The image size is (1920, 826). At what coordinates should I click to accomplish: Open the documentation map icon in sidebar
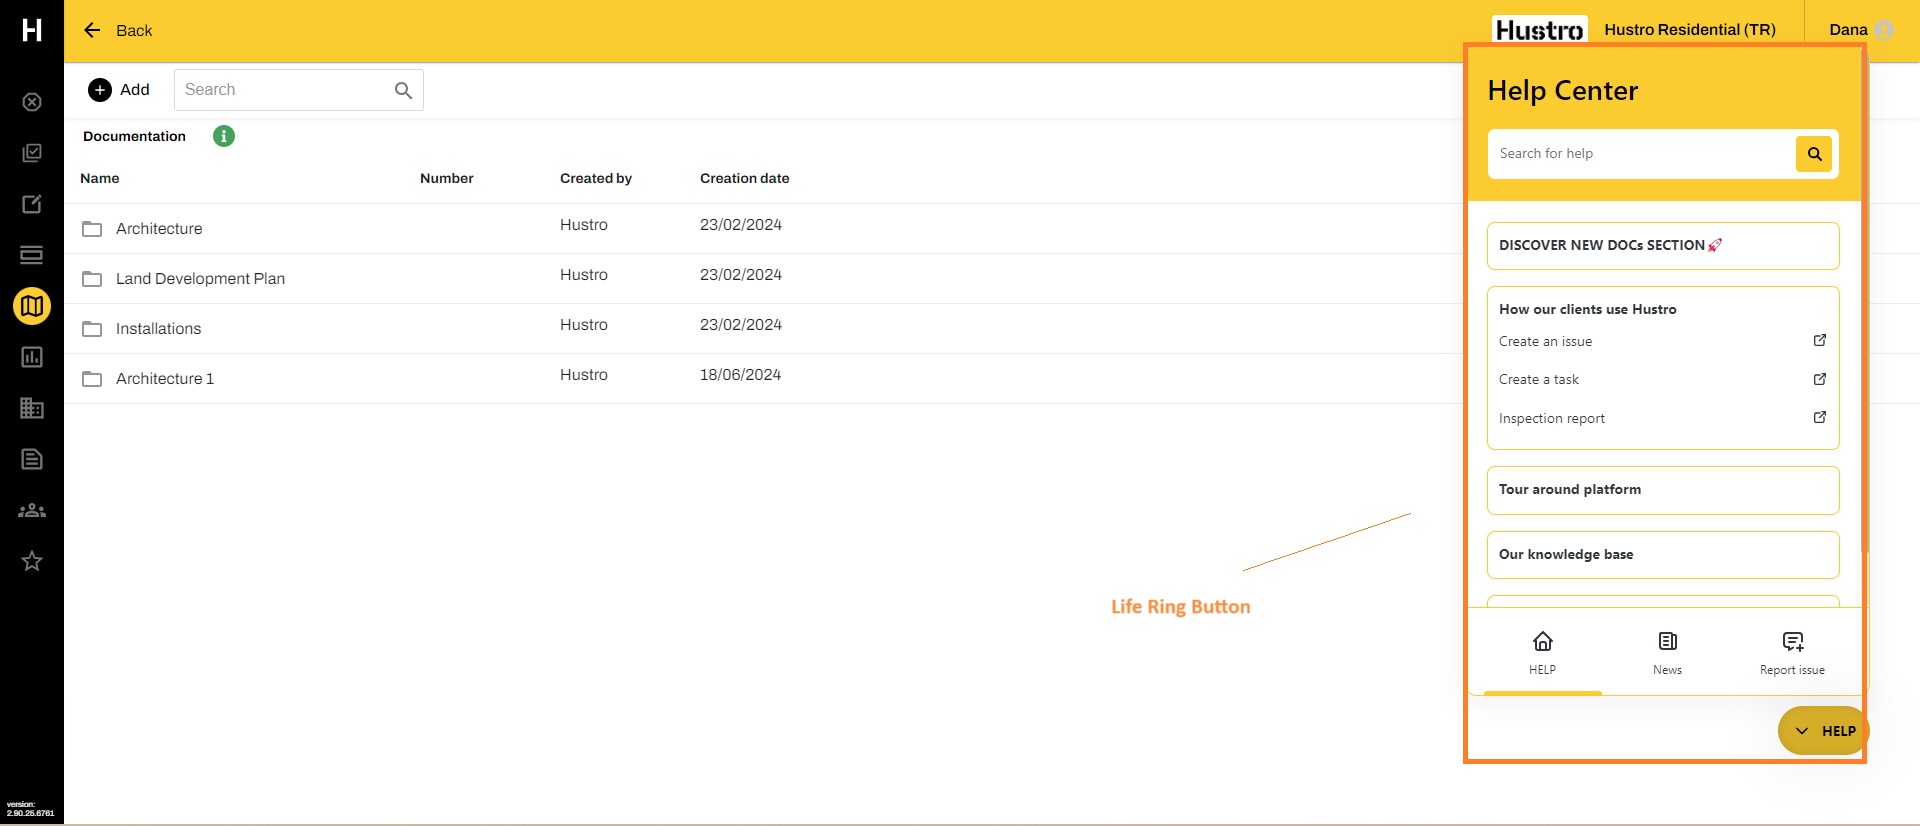coord(32,306)
